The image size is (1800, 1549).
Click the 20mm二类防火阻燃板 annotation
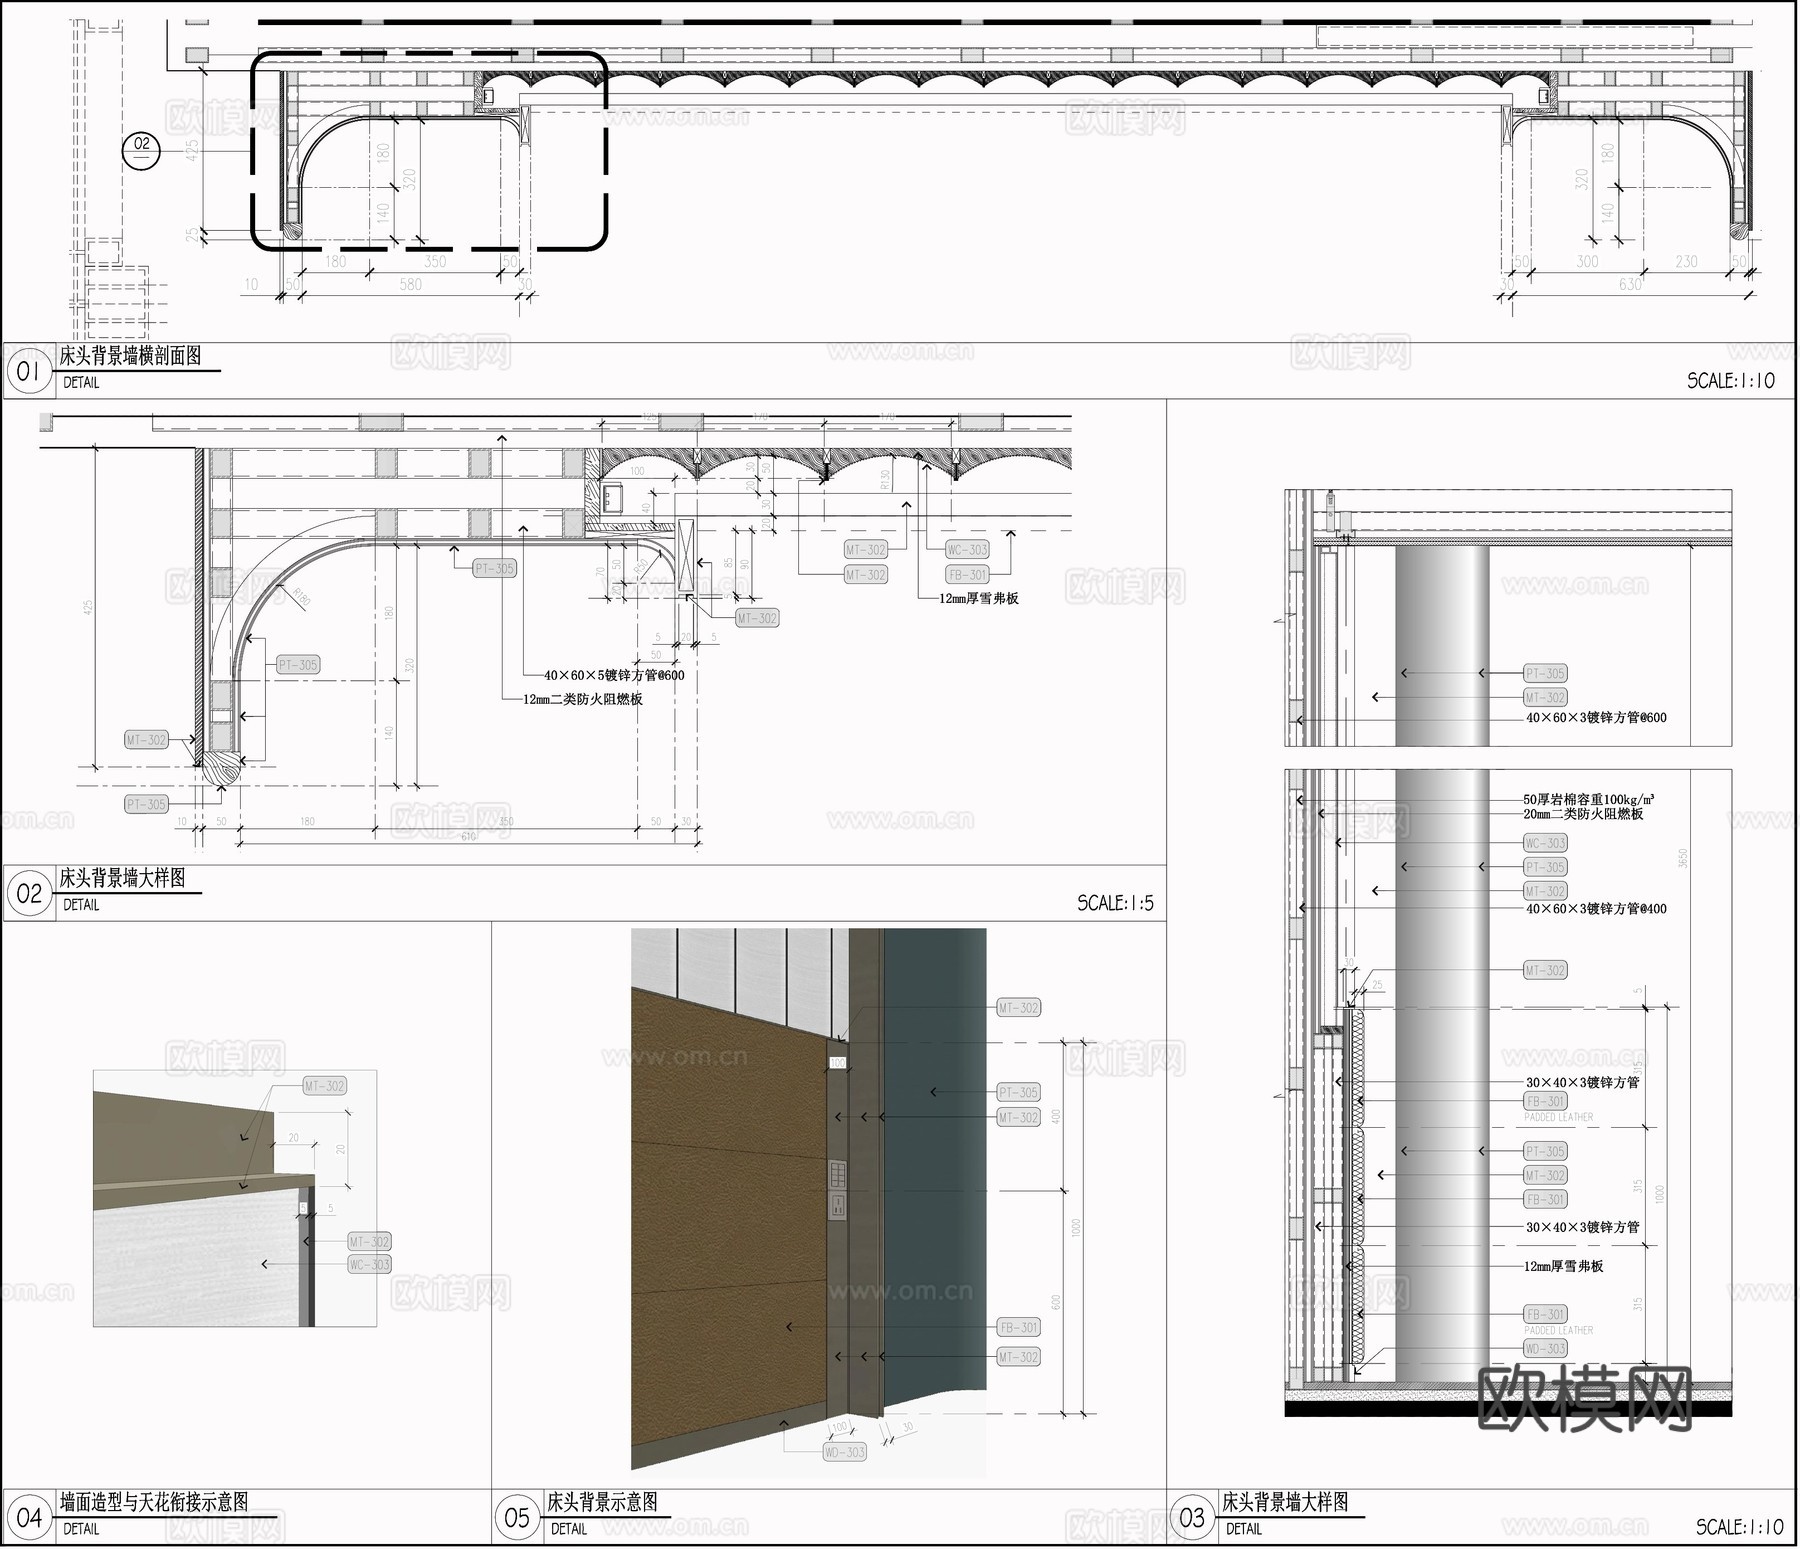[x=1583, y=814]
